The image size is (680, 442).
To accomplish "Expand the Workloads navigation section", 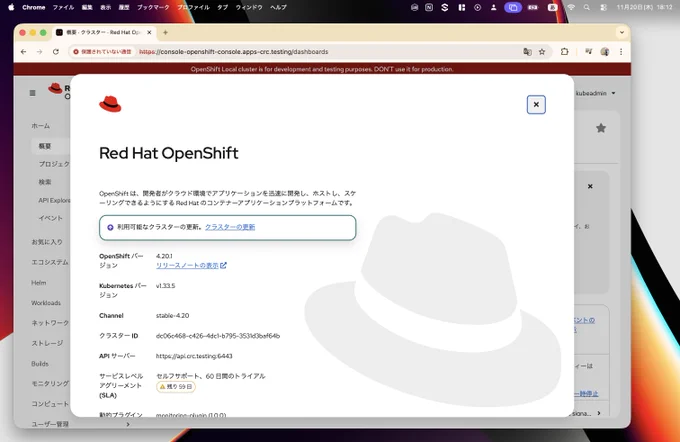I will pyautogui.click(x=46, y=303).
